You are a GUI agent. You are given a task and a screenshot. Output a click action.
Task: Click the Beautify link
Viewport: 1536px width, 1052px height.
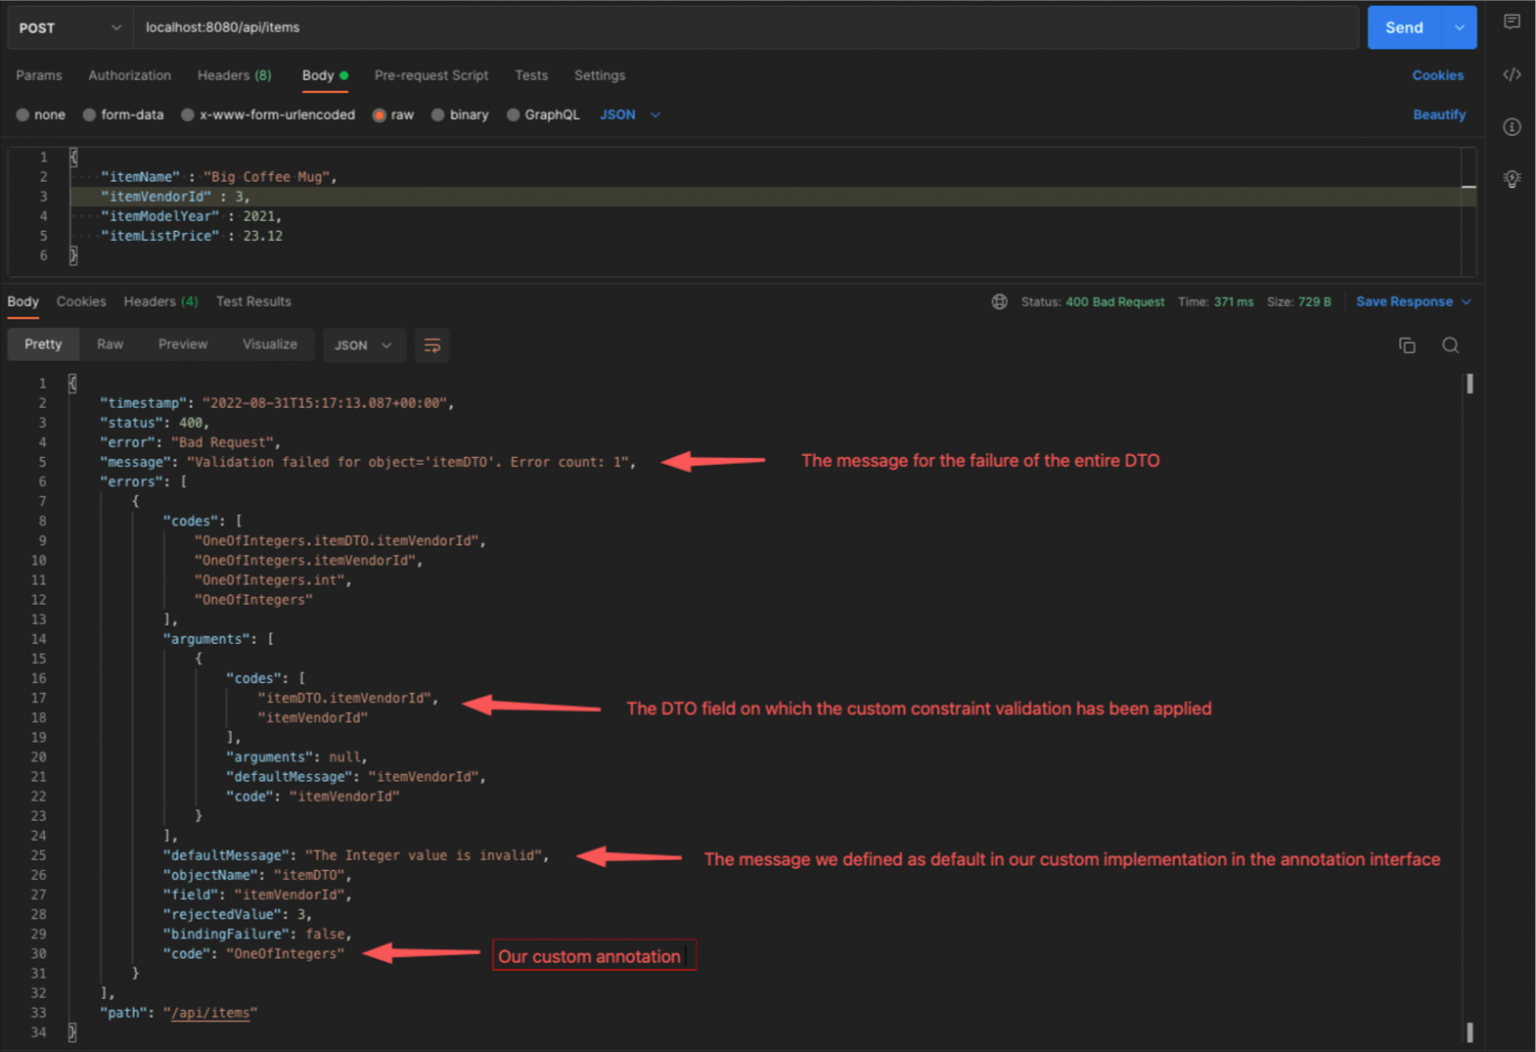(x=1438, y=115)
